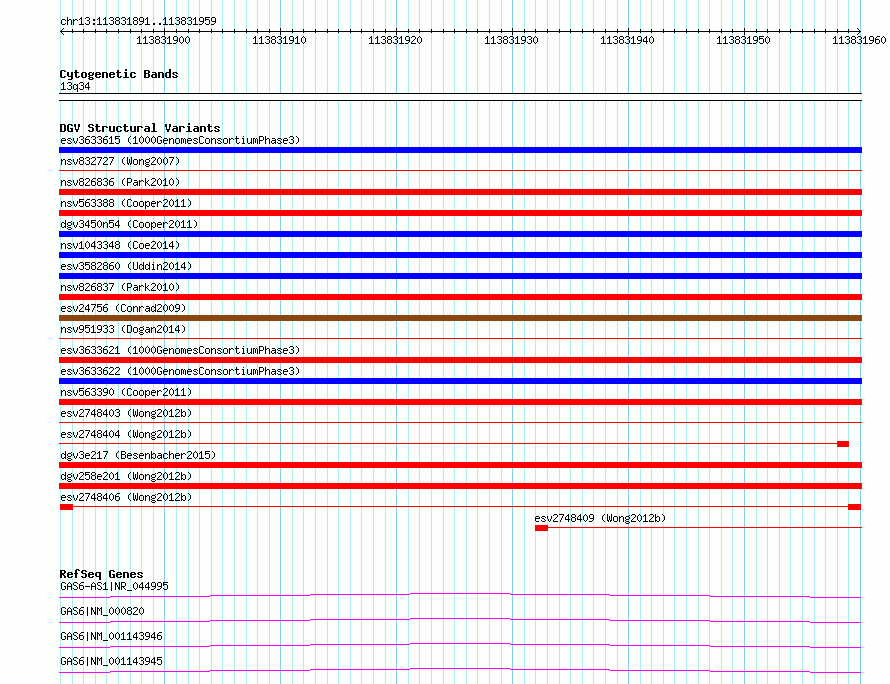
Task: Open gene GAS6|NM_000820
Action: (102, 611)
